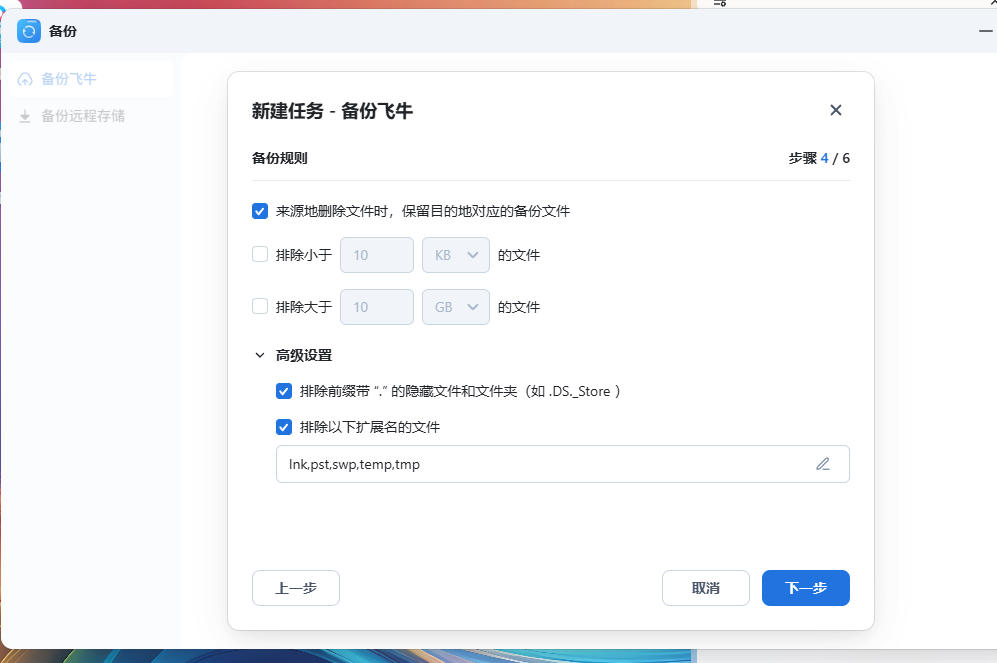Uncheck 来源地删除文件时保留备份文件 checkbox
Screen dimensions: 997x663
[260, 211]
